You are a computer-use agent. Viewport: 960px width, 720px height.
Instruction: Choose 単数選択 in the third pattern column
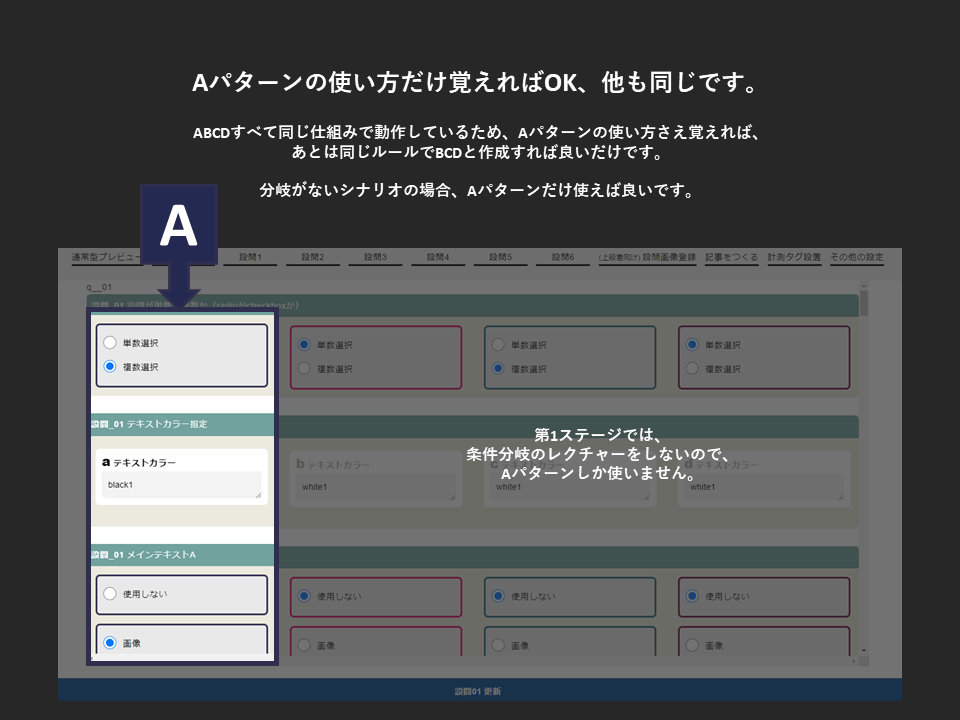click(498, 344)
